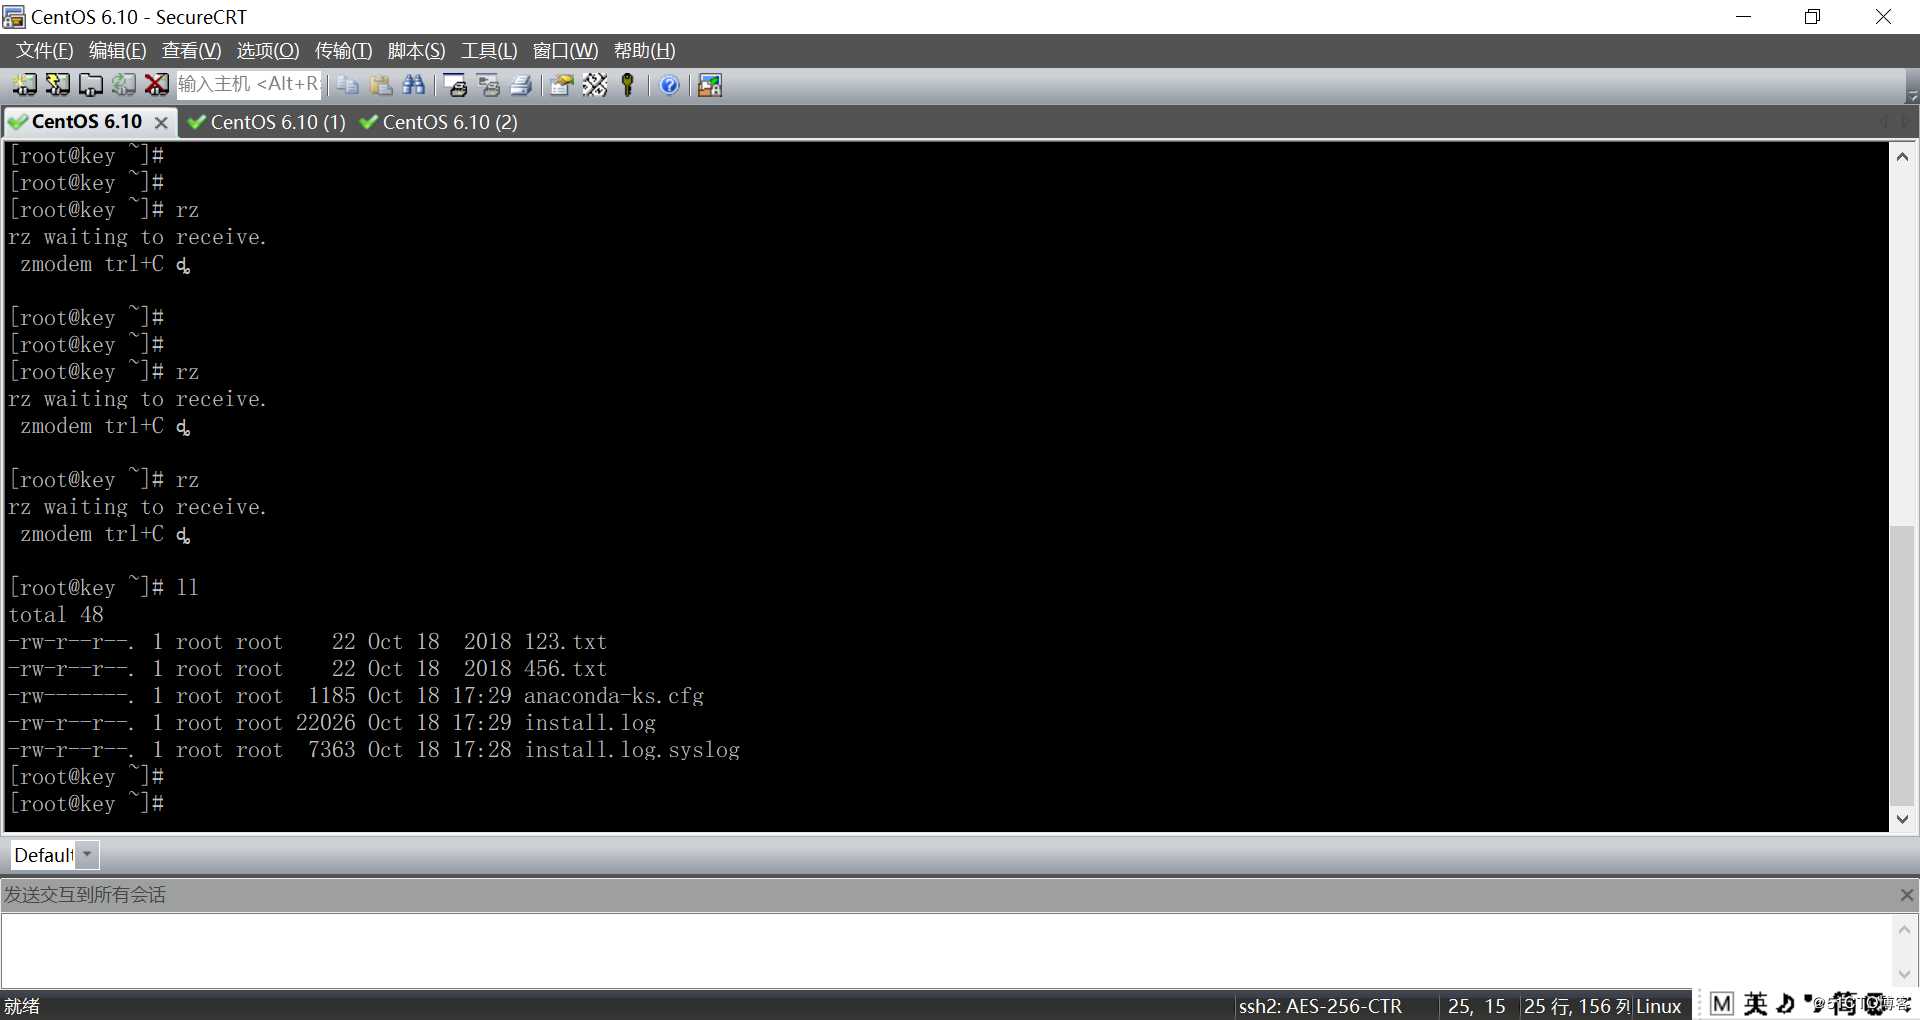
Task: Click the file name '456.txt' in terminal
Action: (565, 669)
